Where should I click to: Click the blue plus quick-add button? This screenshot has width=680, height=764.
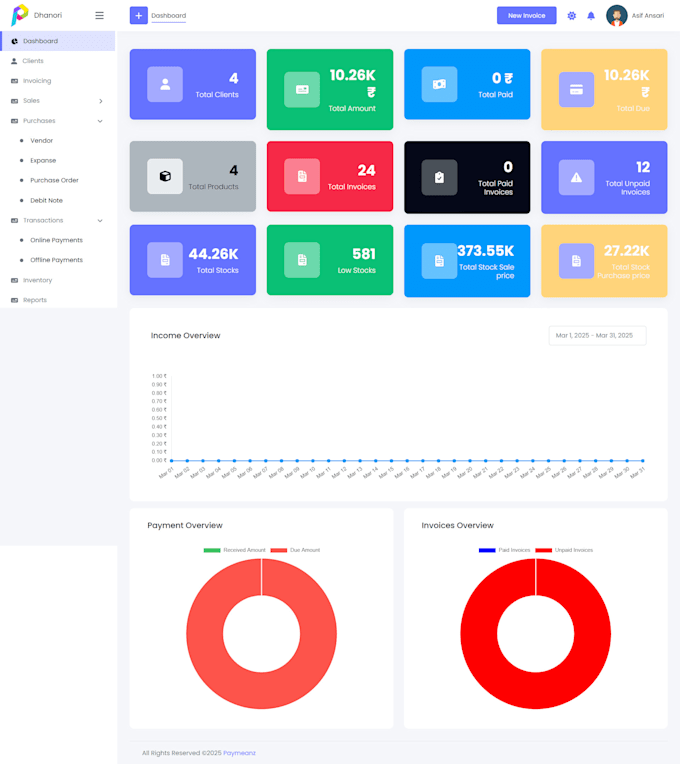[x=138, y=16]
